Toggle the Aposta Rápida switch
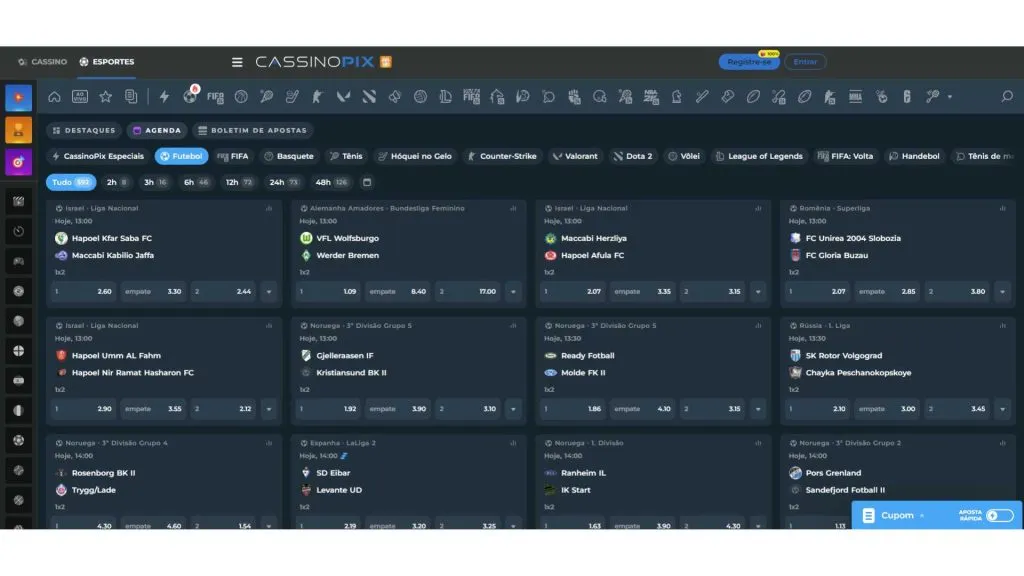This screenshot has height=576, width=1024. tap(998, 515)
